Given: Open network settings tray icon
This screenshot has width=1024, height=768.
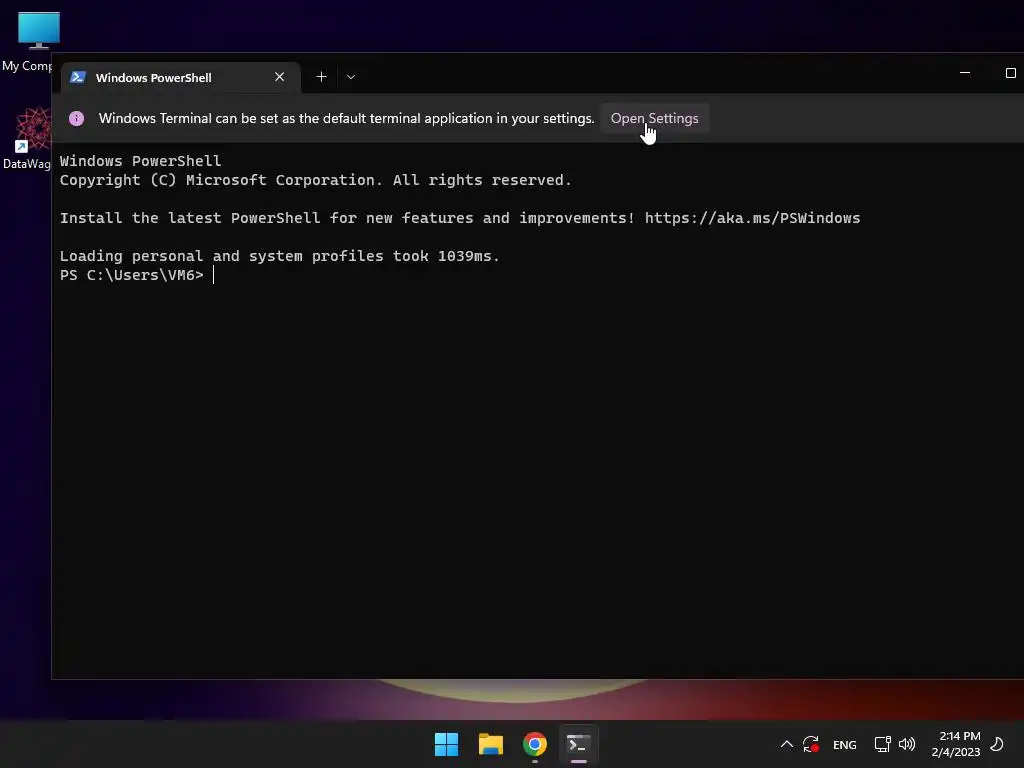Looking at the screenshot, I should [x=882, y=744].
